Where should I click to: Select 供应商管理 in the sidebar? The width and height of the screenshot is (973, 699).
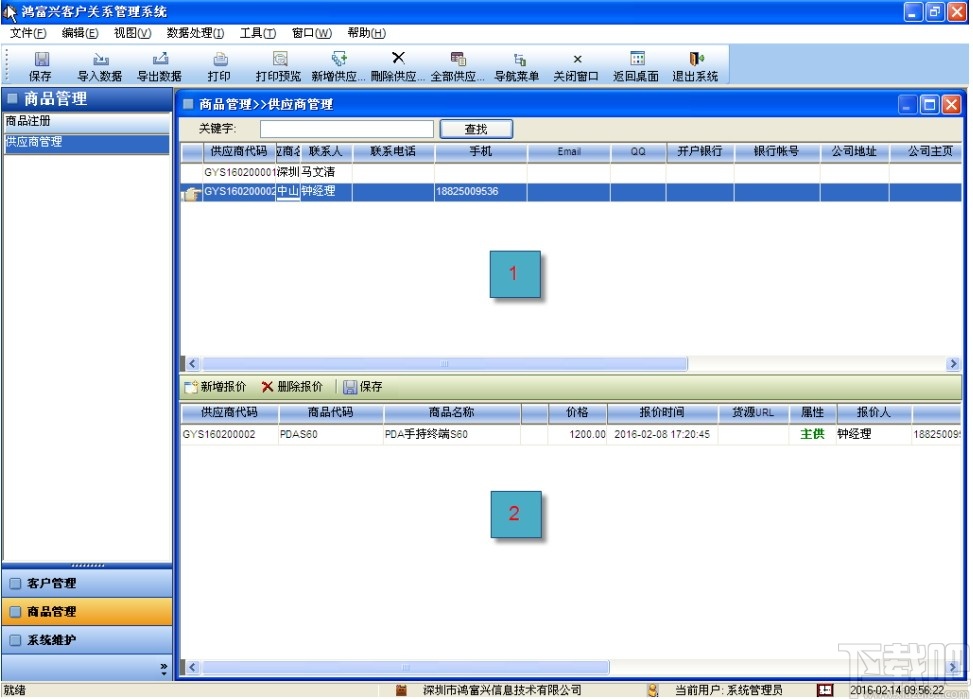(87, 143)
